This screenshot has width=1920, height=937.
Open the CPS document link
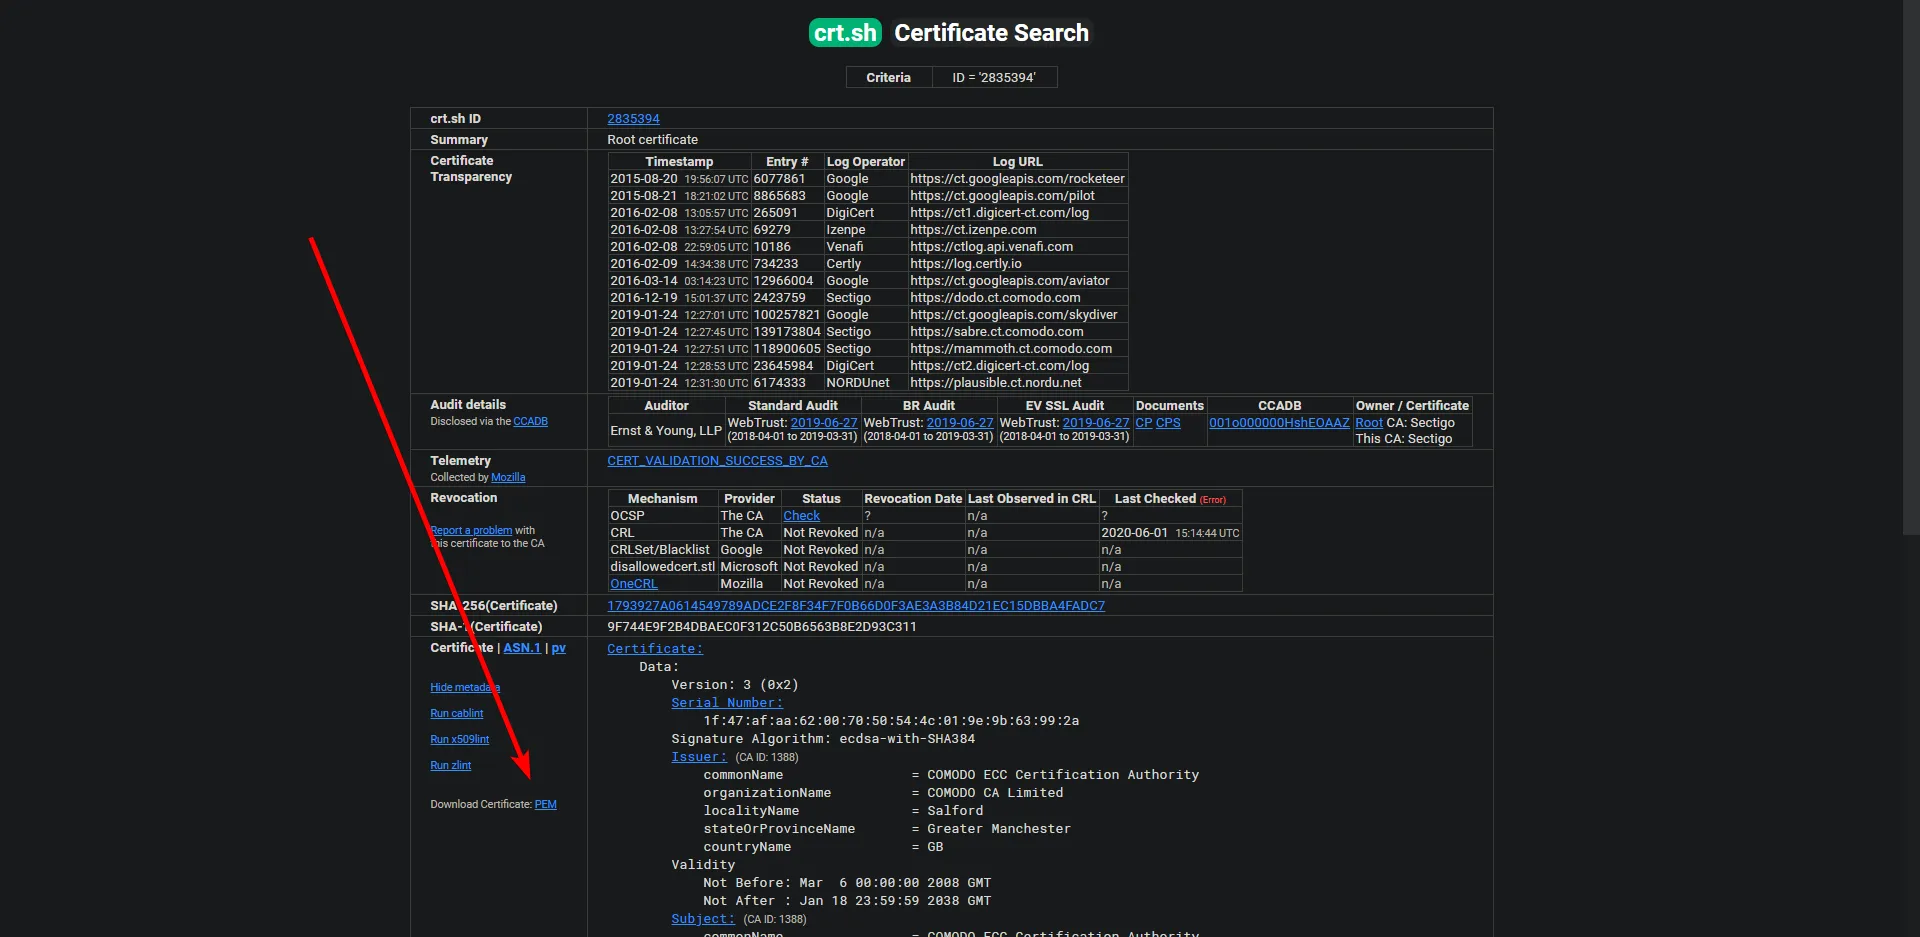(x=1168, y=423)
